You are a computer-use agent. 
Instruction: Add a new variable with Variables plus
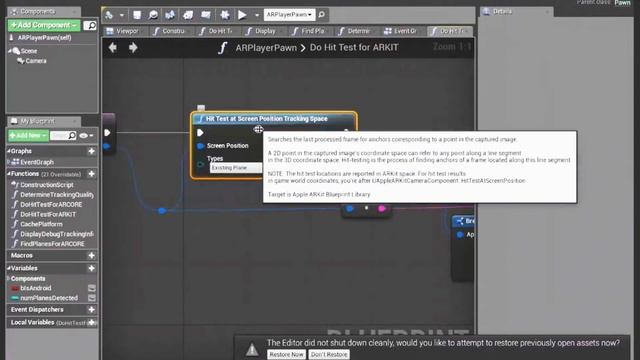[x=91, y=269]
